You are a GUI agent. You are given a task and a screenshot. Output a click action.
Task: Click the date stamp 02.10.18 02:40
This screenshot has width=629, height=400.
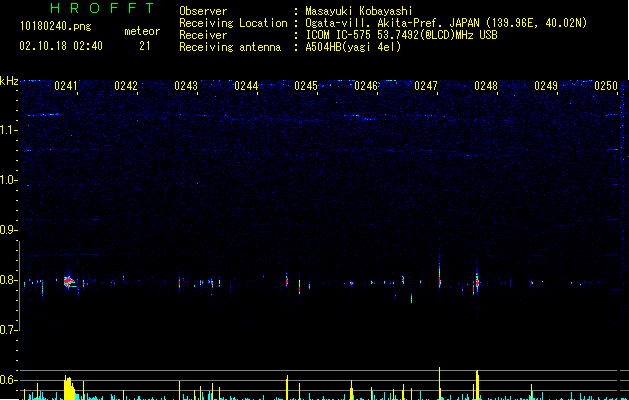point(61,46)
